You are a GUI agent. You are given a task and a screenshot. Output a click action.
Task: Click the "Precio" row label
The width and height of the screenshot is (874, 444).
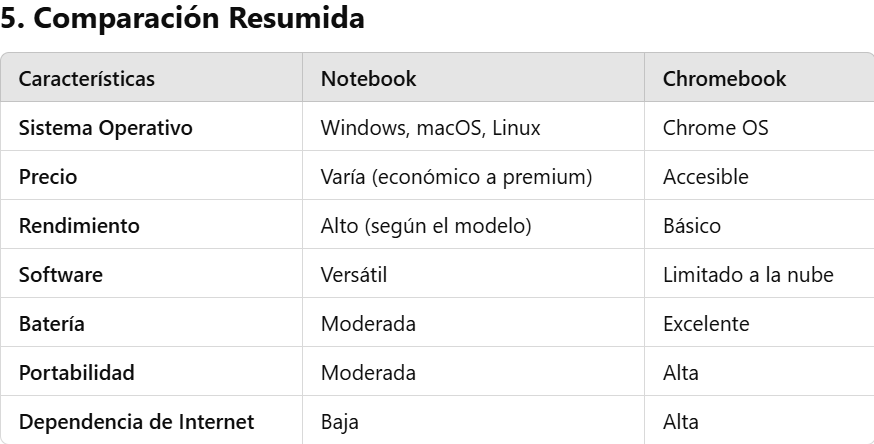click(x=48, y=177)
